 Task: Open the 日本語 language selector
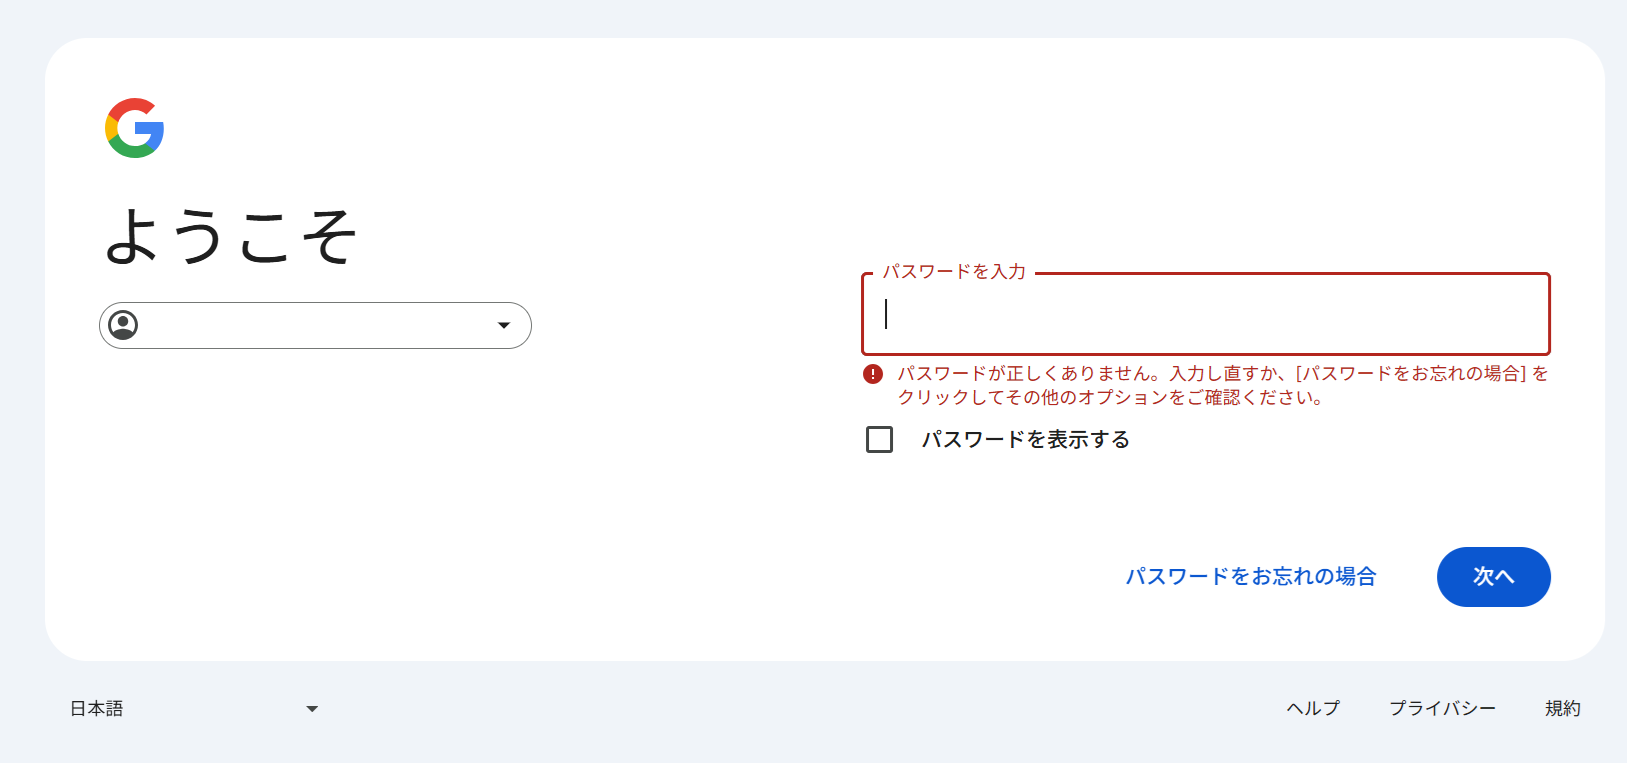(97, 708)
